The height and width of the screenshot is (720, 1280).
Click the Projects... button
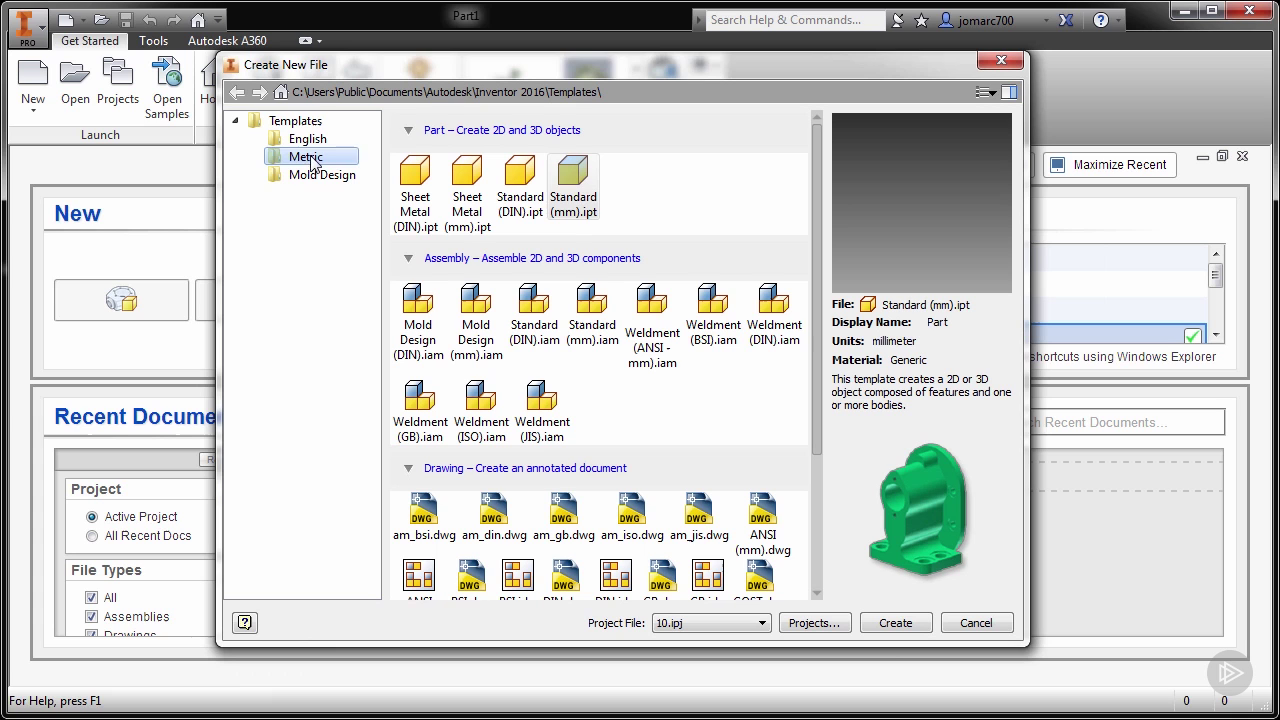[x=814, y=623]
